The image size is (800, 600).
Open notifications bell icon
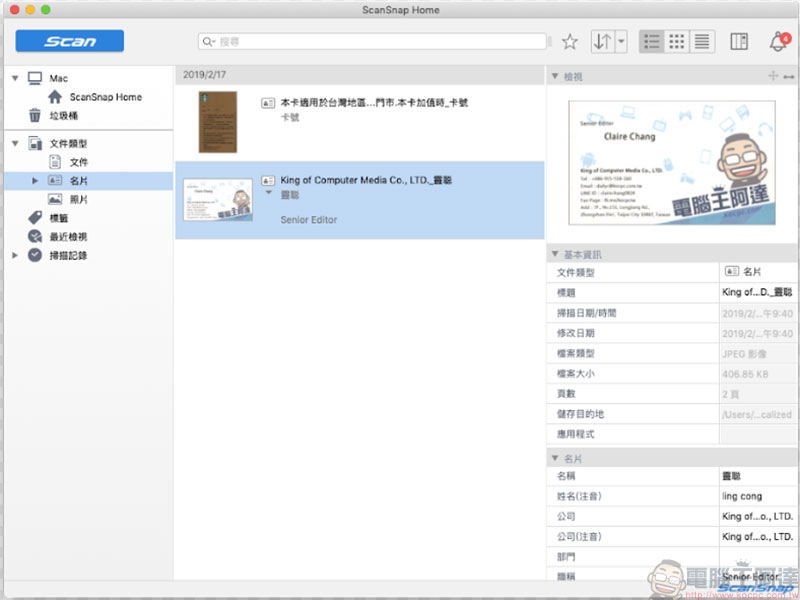tap(779, 41)
